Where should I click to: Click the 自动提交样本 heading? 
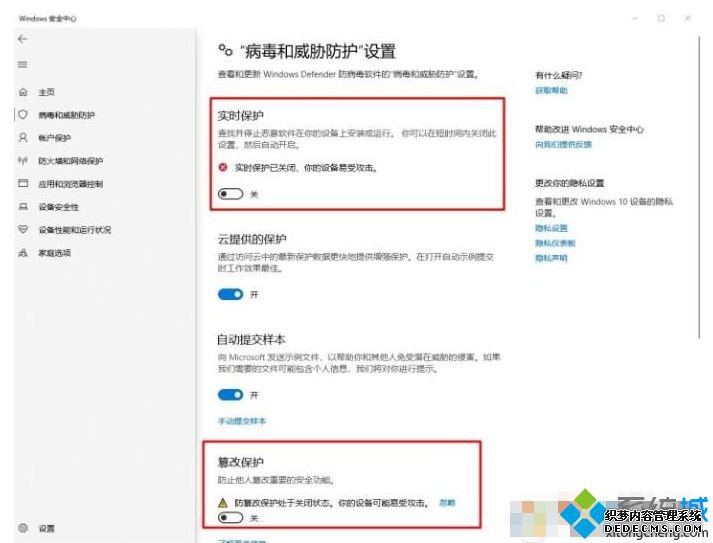point(251,339)
